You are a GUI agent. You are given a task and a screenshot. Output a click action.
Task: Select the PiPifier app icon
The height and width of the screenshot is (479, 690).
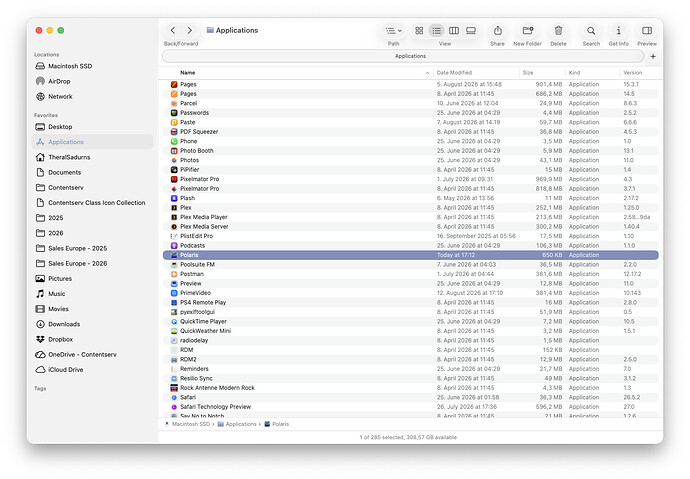(174, 169)
